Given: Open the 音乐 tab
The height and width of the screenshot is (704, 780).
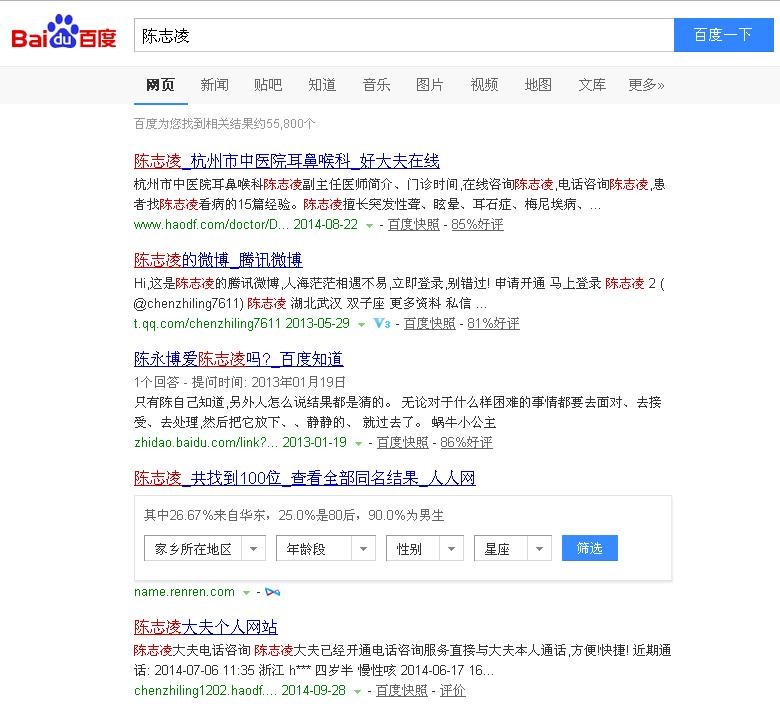Looking at the screenshot, I should tap(376, 85).
